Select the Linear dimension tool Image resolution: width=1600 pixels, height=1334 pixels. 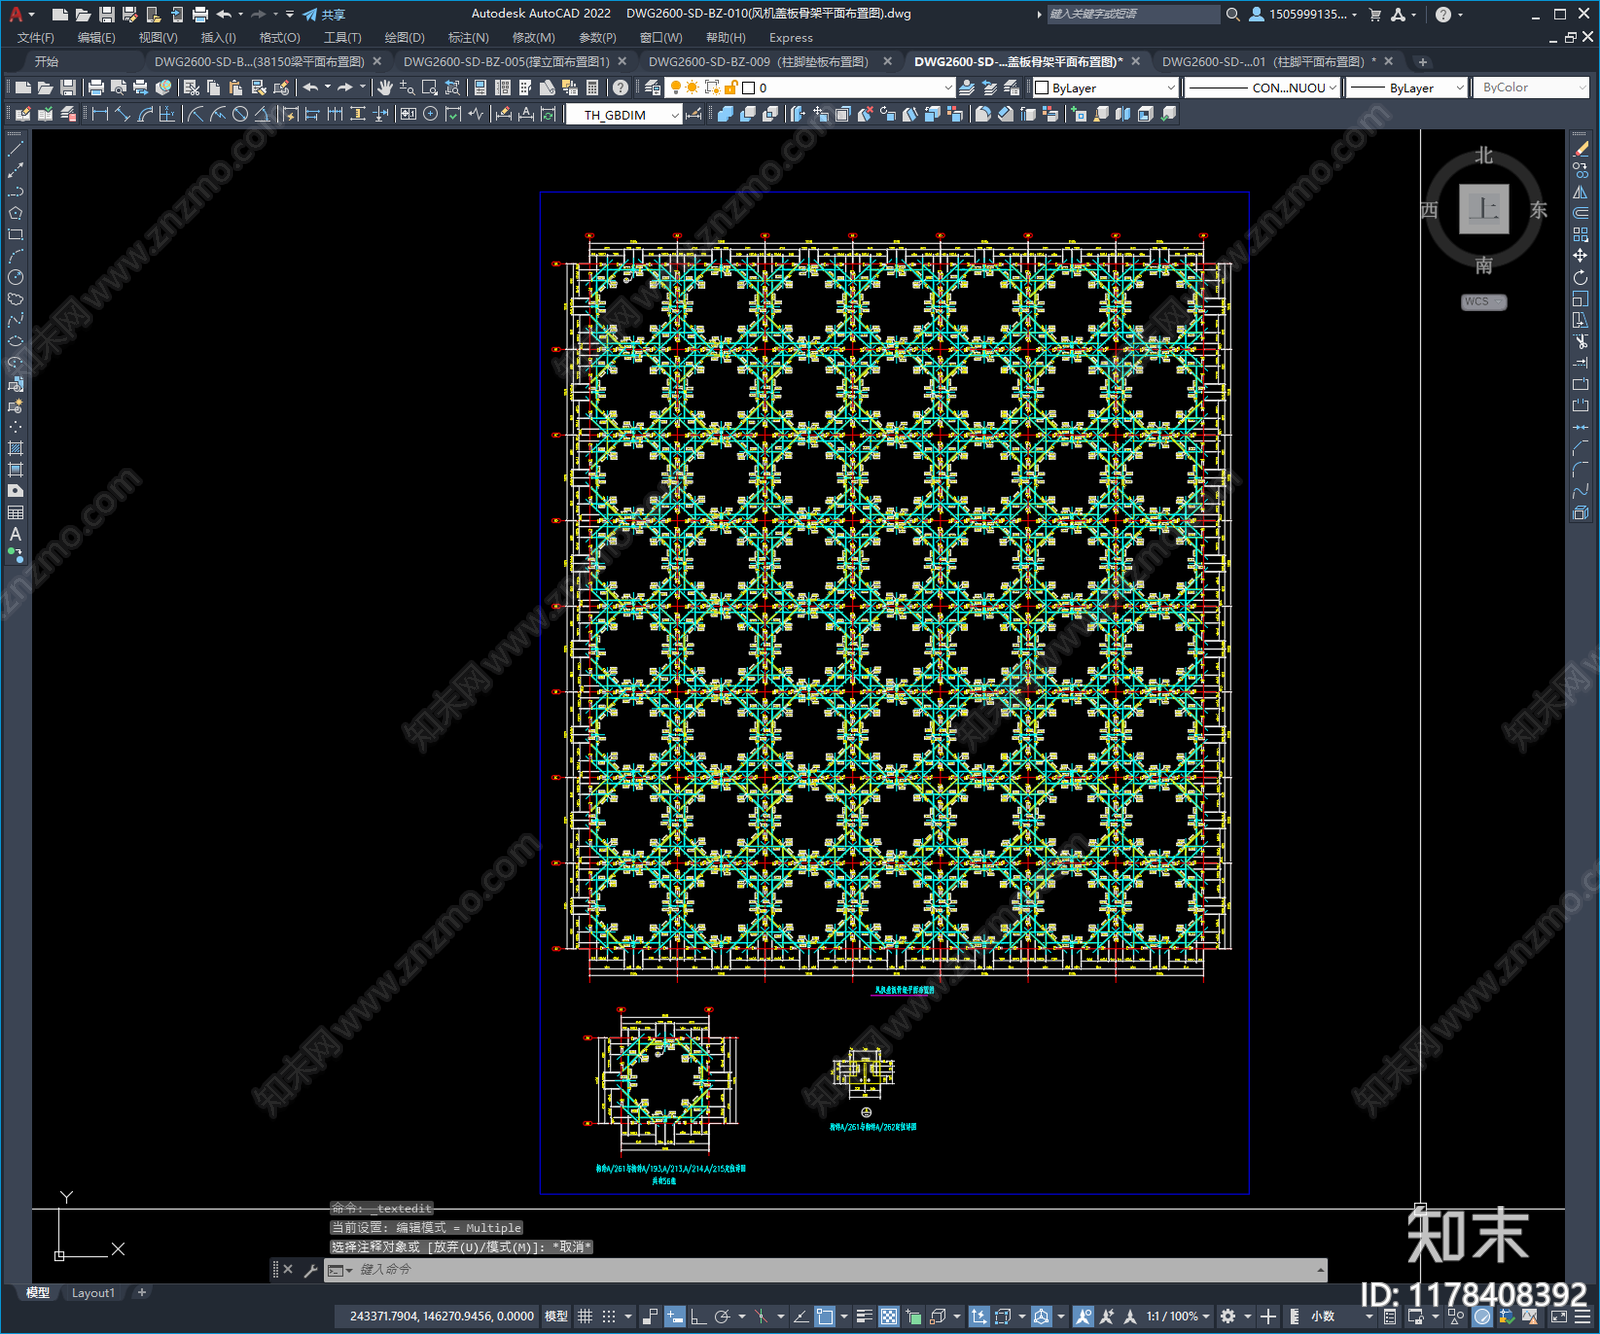100,114
